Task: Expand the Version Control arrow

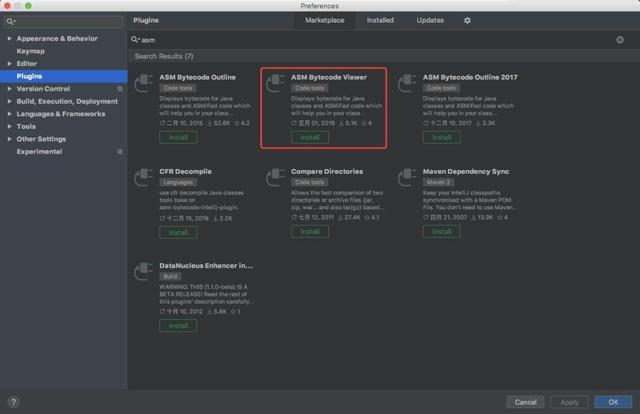Action: point(9,89)
